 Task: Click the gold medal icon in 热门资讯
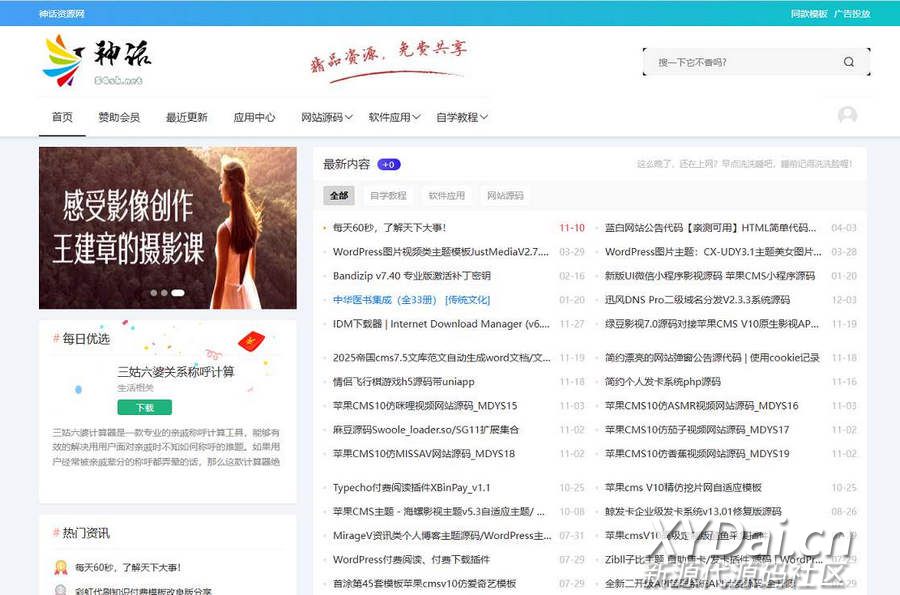[x=60, y=568]
